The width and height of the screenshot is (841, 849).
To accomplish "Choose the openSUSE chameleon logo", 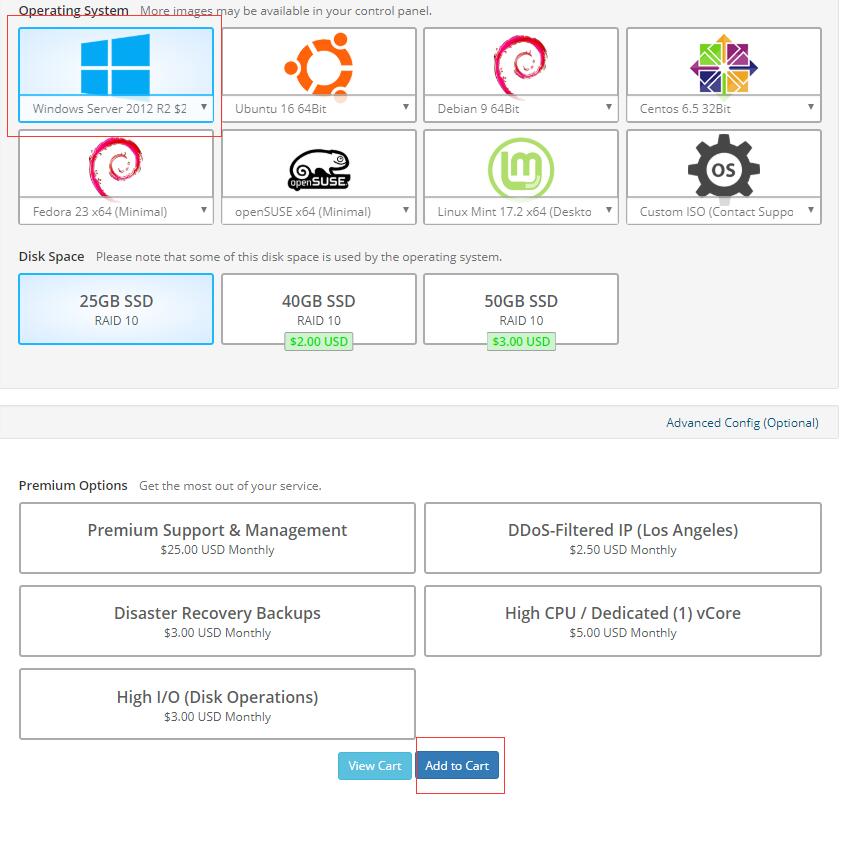I will (318, 168).
